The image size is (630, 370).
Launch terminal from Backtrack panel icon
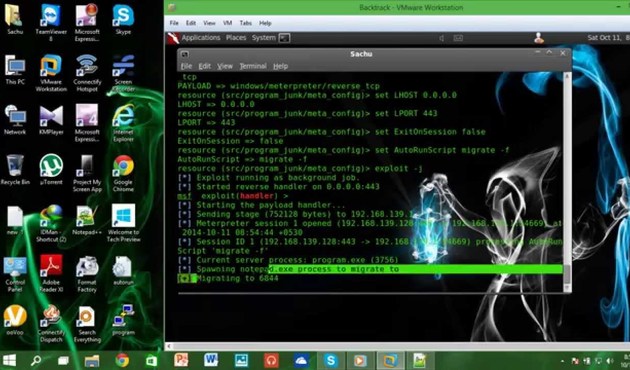[x=285, y=38]
